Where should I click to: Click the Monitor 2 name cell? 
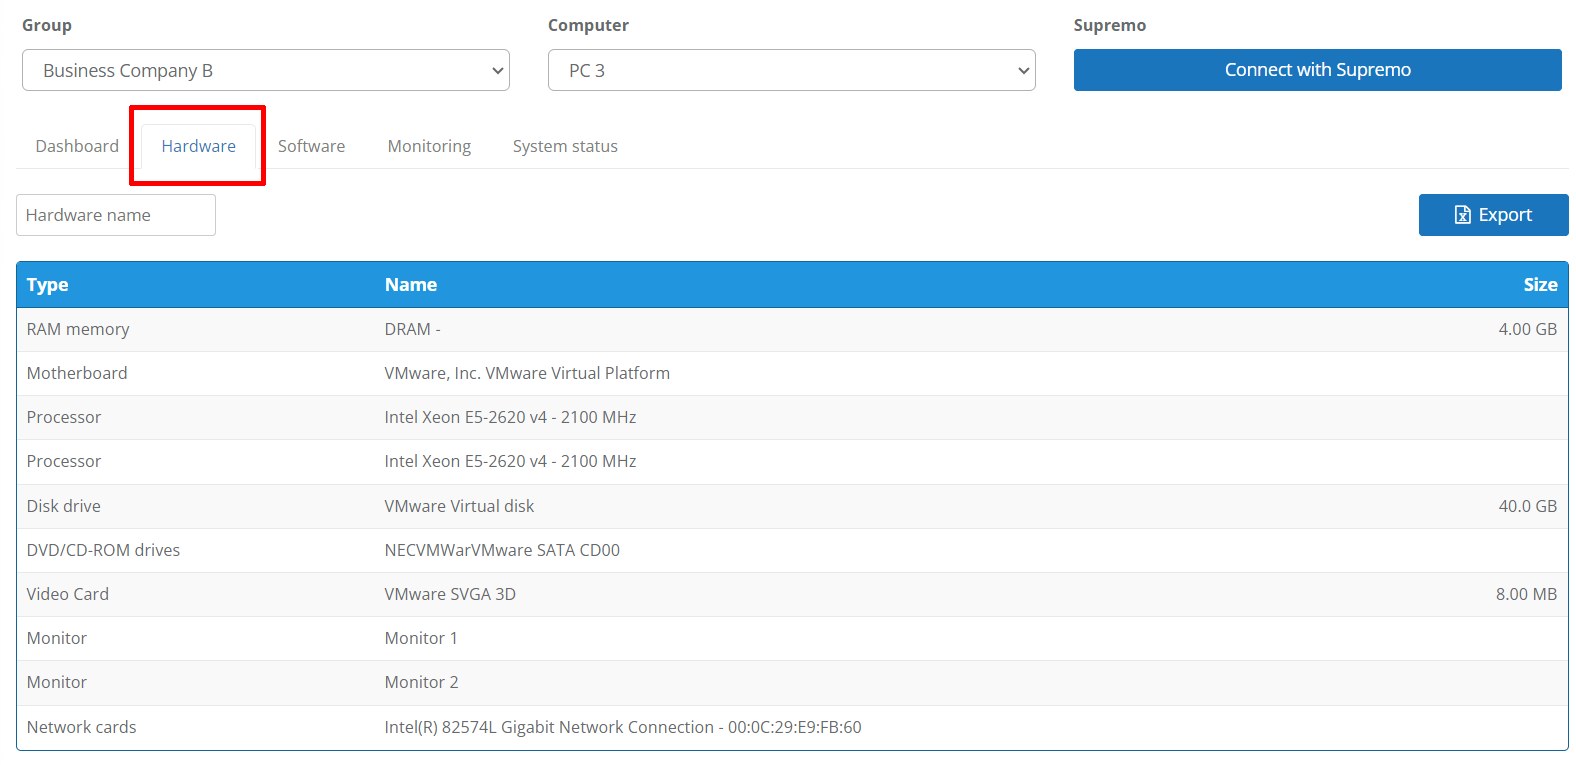point(422,682)
